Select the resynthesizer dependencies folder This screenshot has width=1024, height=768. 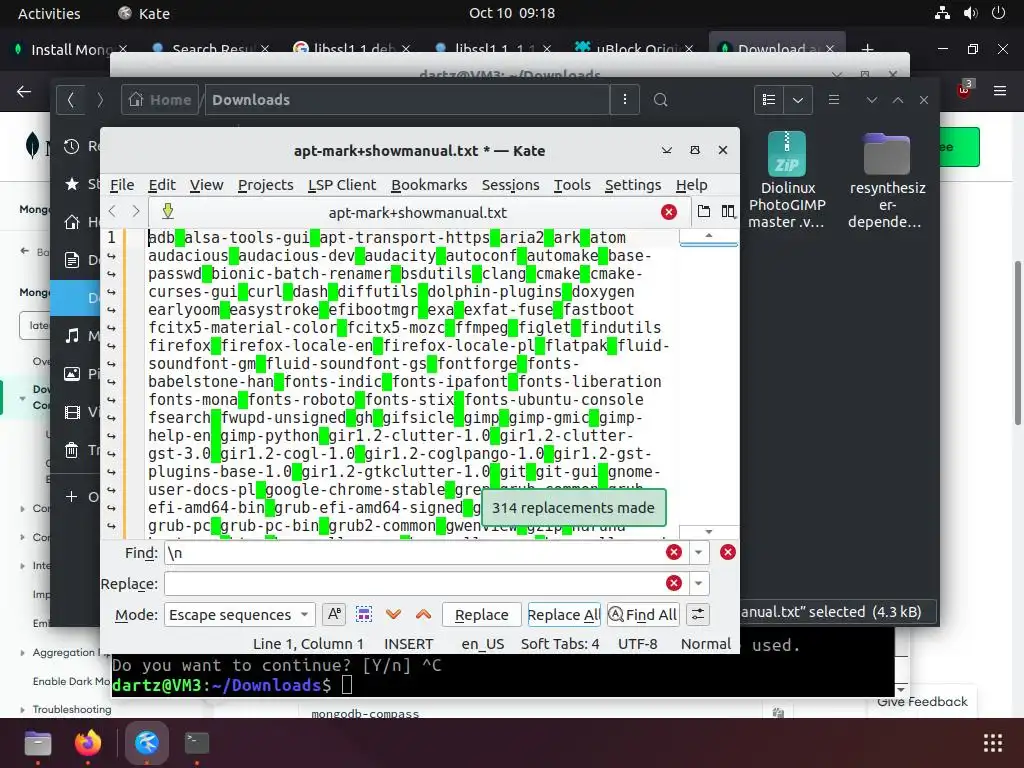tap(886, 180)
